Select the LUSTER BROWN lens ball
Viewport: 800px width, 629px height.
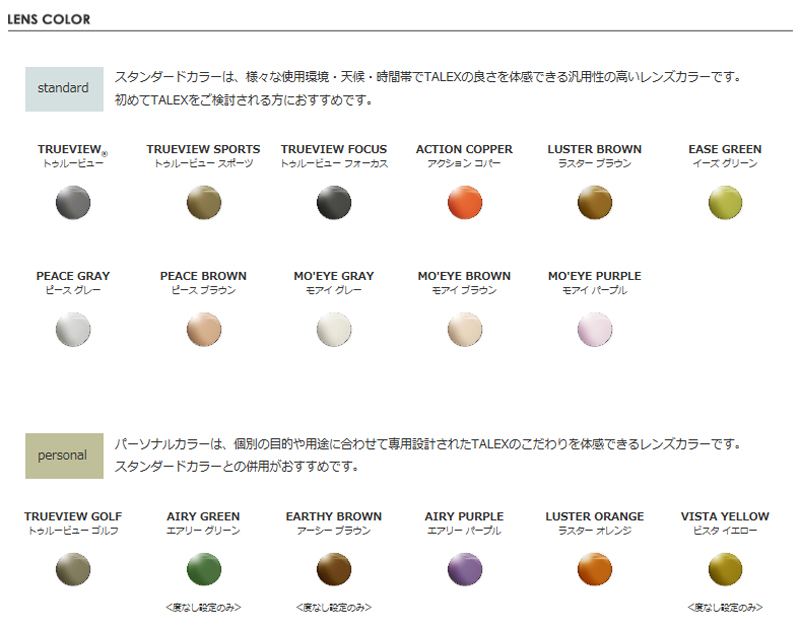click(x=594, y=203)
